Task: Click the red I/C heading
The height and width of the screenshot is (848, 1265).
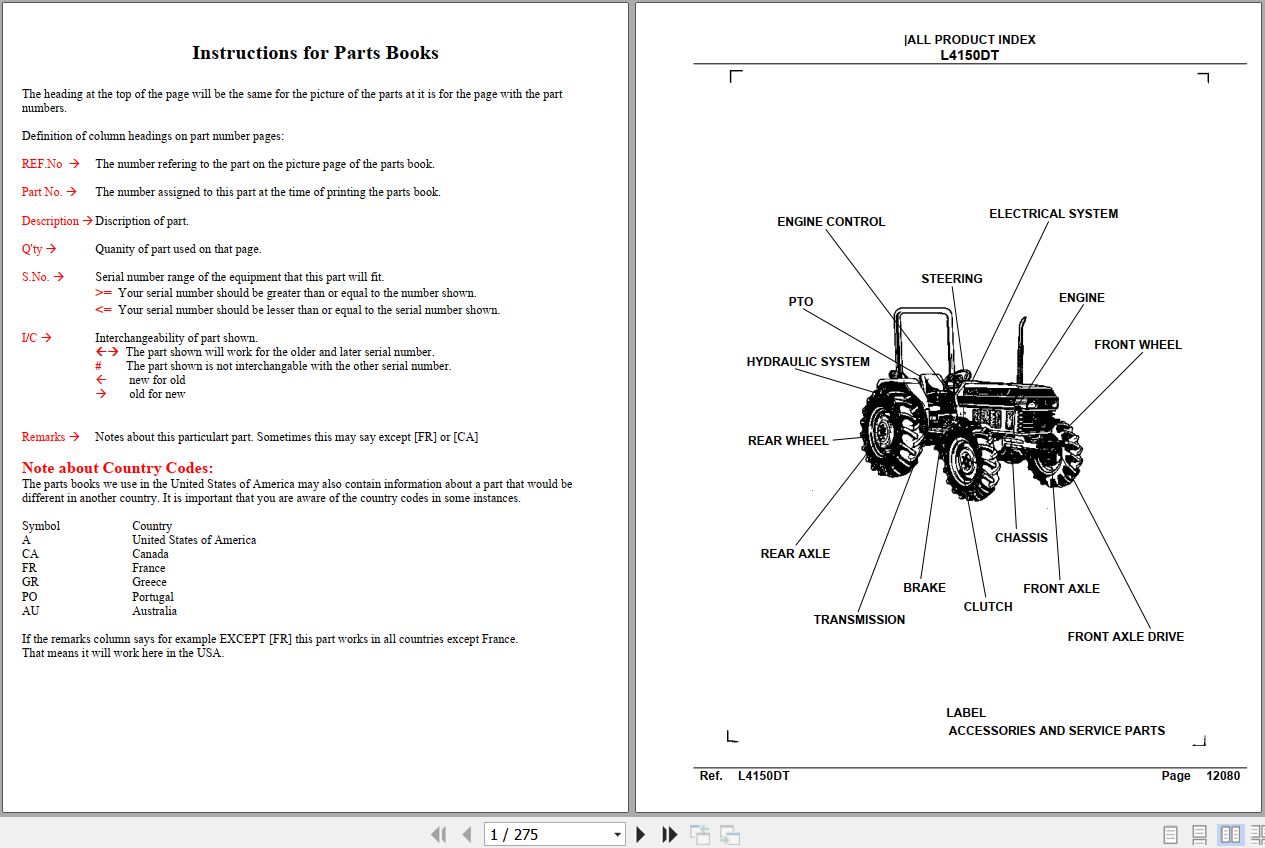Action: (30, 338)
